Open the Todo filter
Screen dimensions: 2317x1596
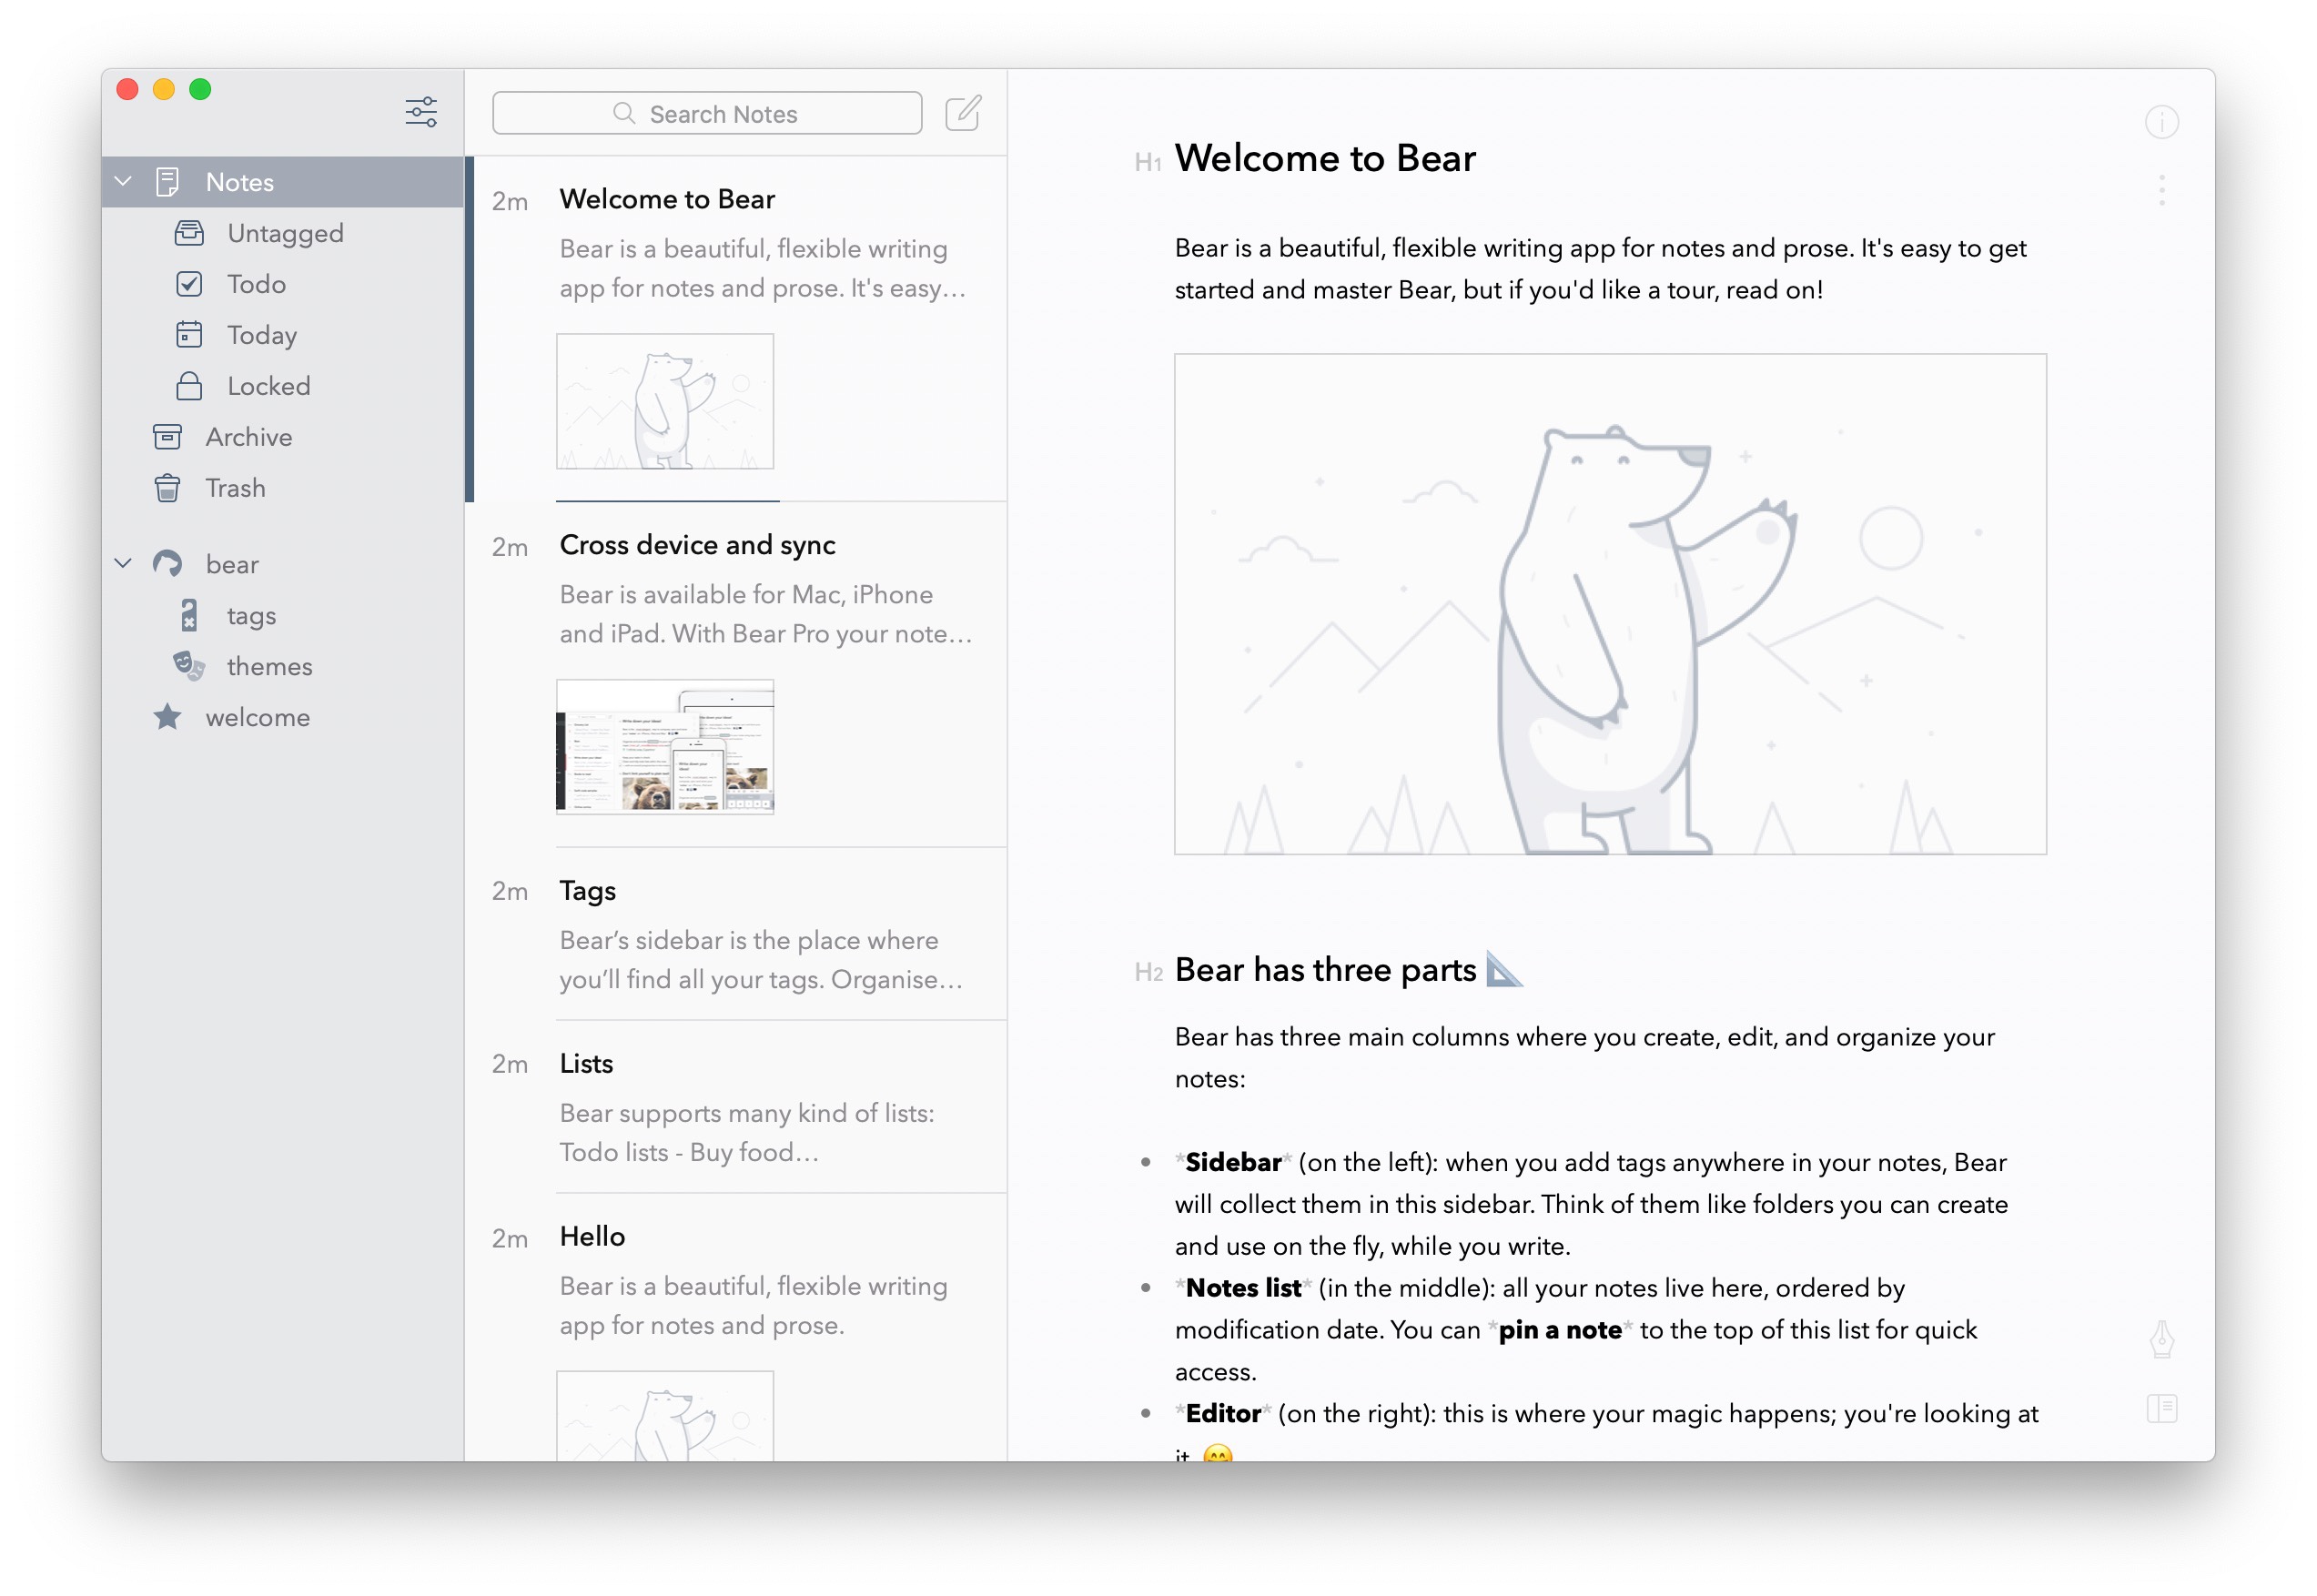(256, 284)
